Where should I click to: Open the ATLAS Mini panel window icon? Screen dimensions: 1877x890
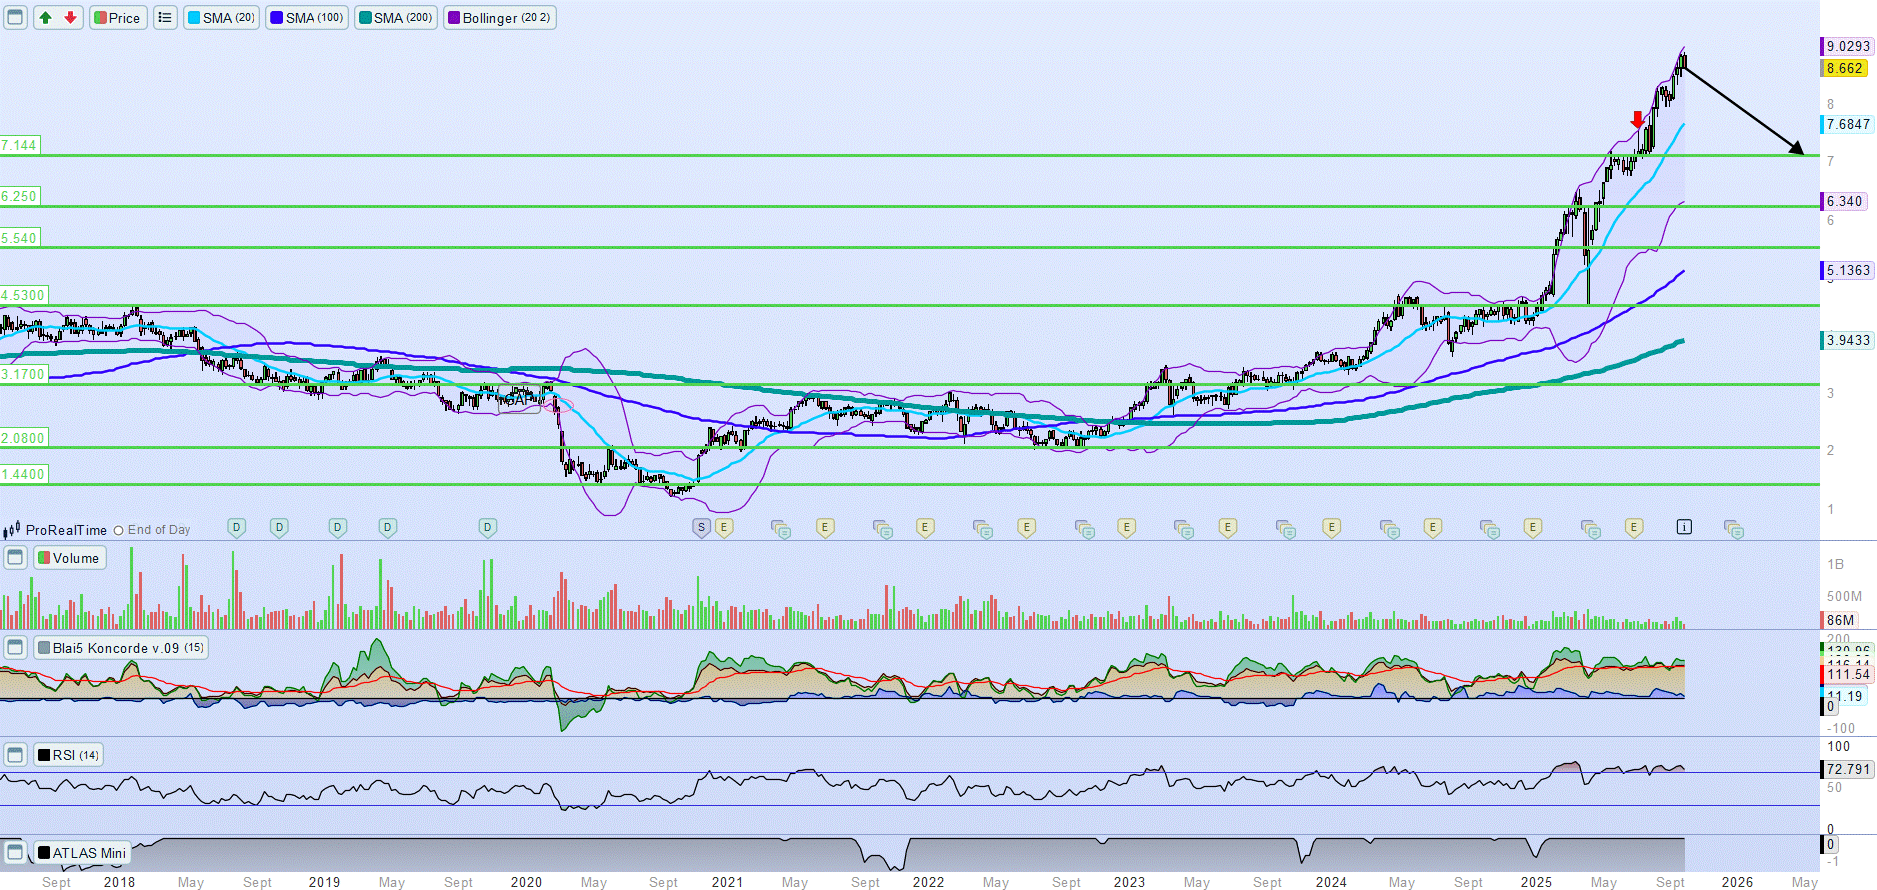point(16,853)
